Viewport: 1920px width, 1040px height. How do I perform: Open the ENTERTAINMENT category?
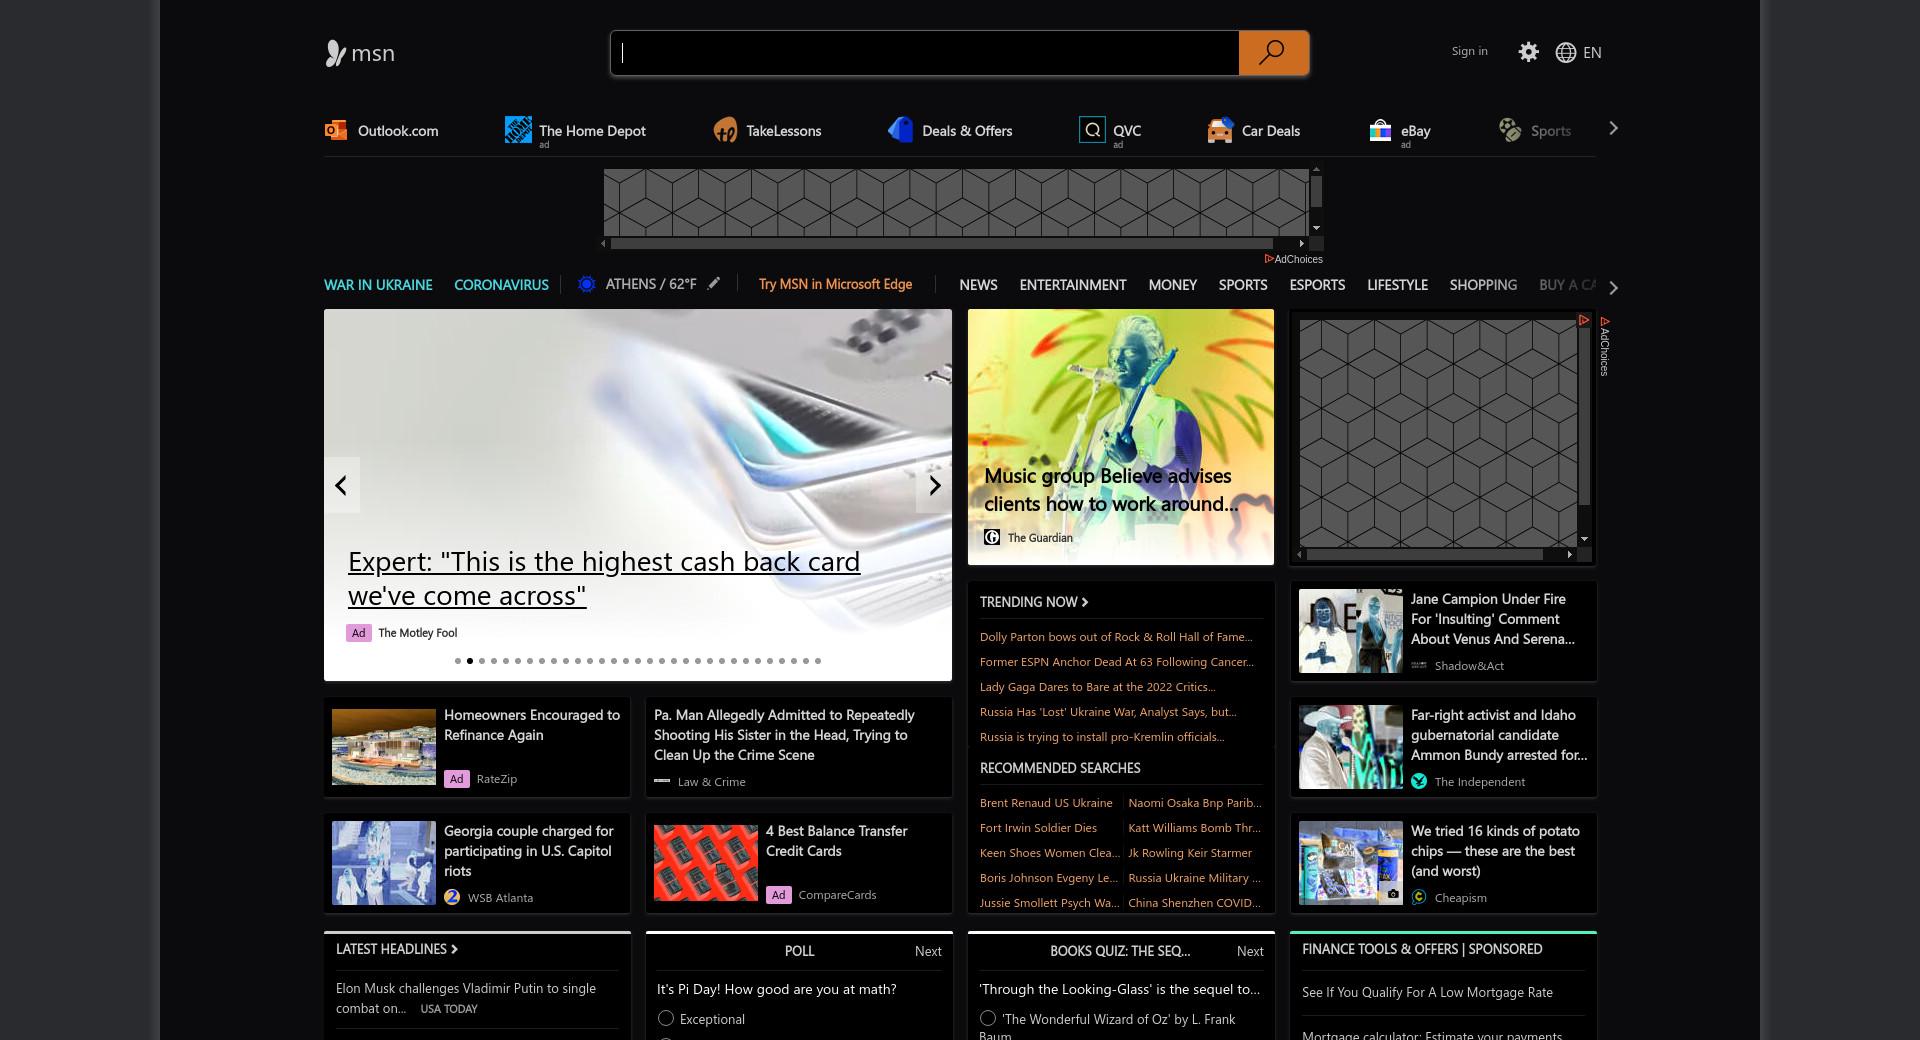click(x=1073, y=285)
